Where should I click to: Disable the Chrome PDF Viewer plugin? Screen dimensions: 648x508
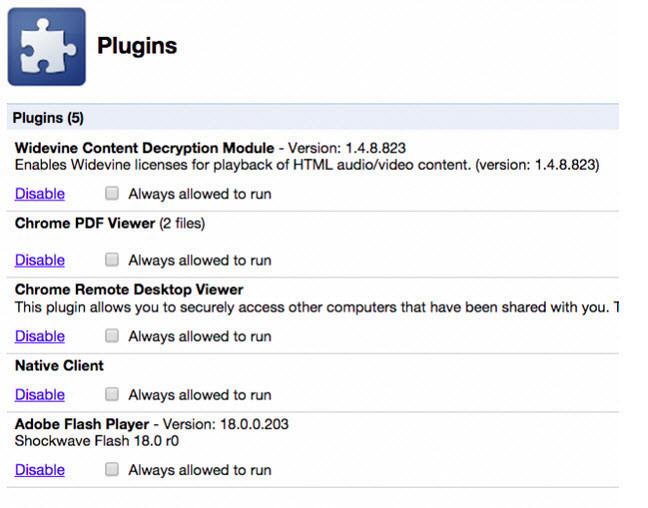[40, 260]
